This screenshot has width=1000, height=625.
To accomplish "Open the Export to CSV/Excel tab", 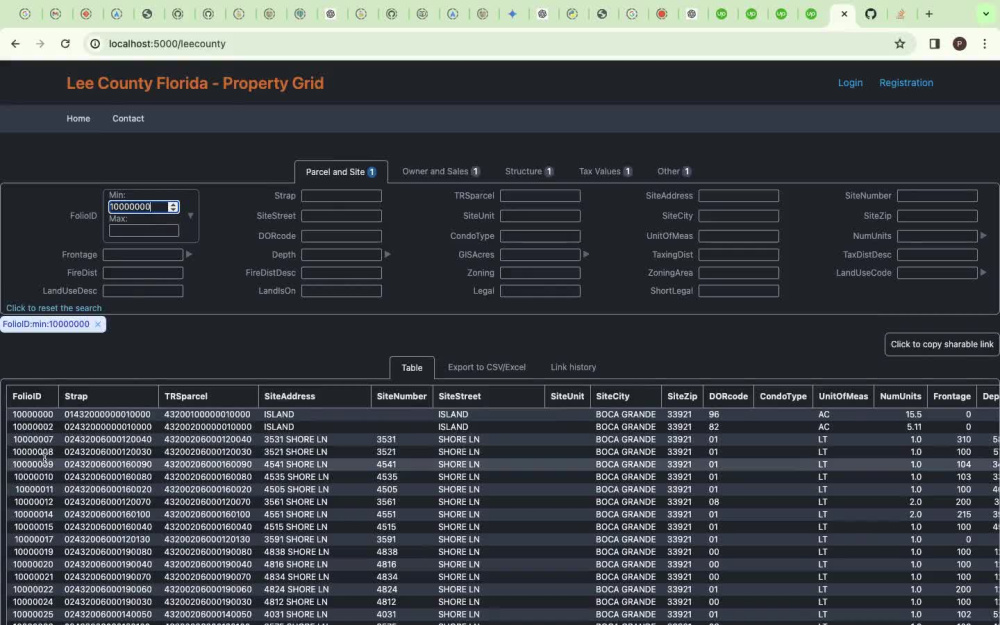I will point(486,368).
